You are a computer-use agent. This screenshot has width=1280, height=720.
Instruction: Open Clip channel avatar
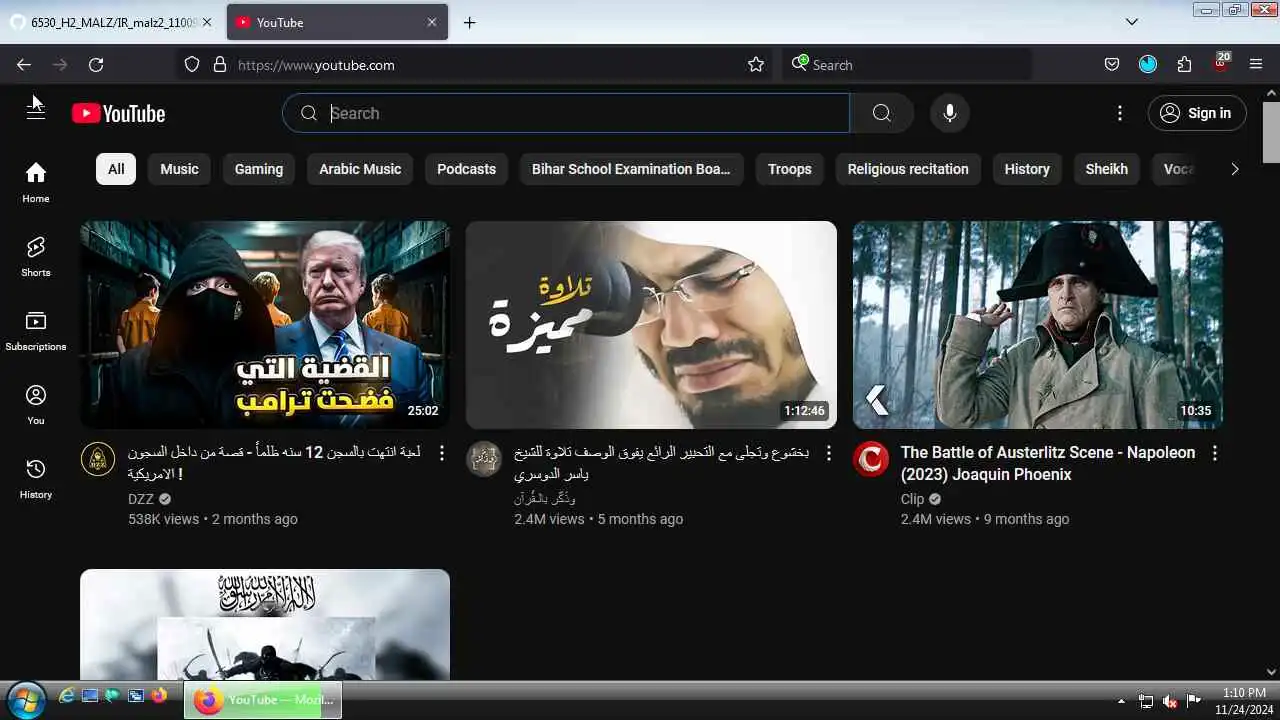pyautogui.click(x=871, y=459)
